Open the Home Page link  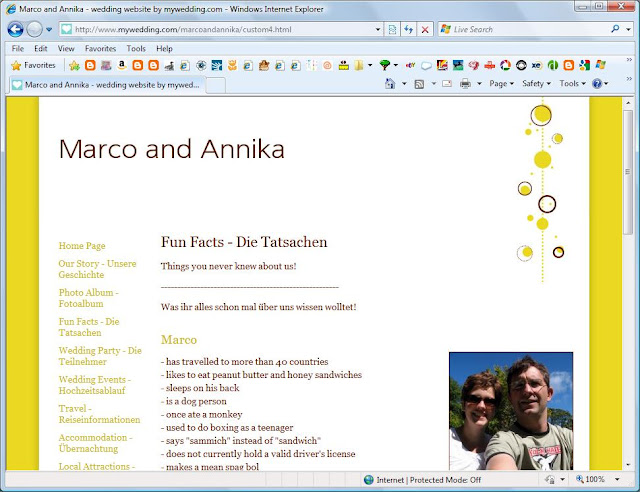[x=82, y=246]
